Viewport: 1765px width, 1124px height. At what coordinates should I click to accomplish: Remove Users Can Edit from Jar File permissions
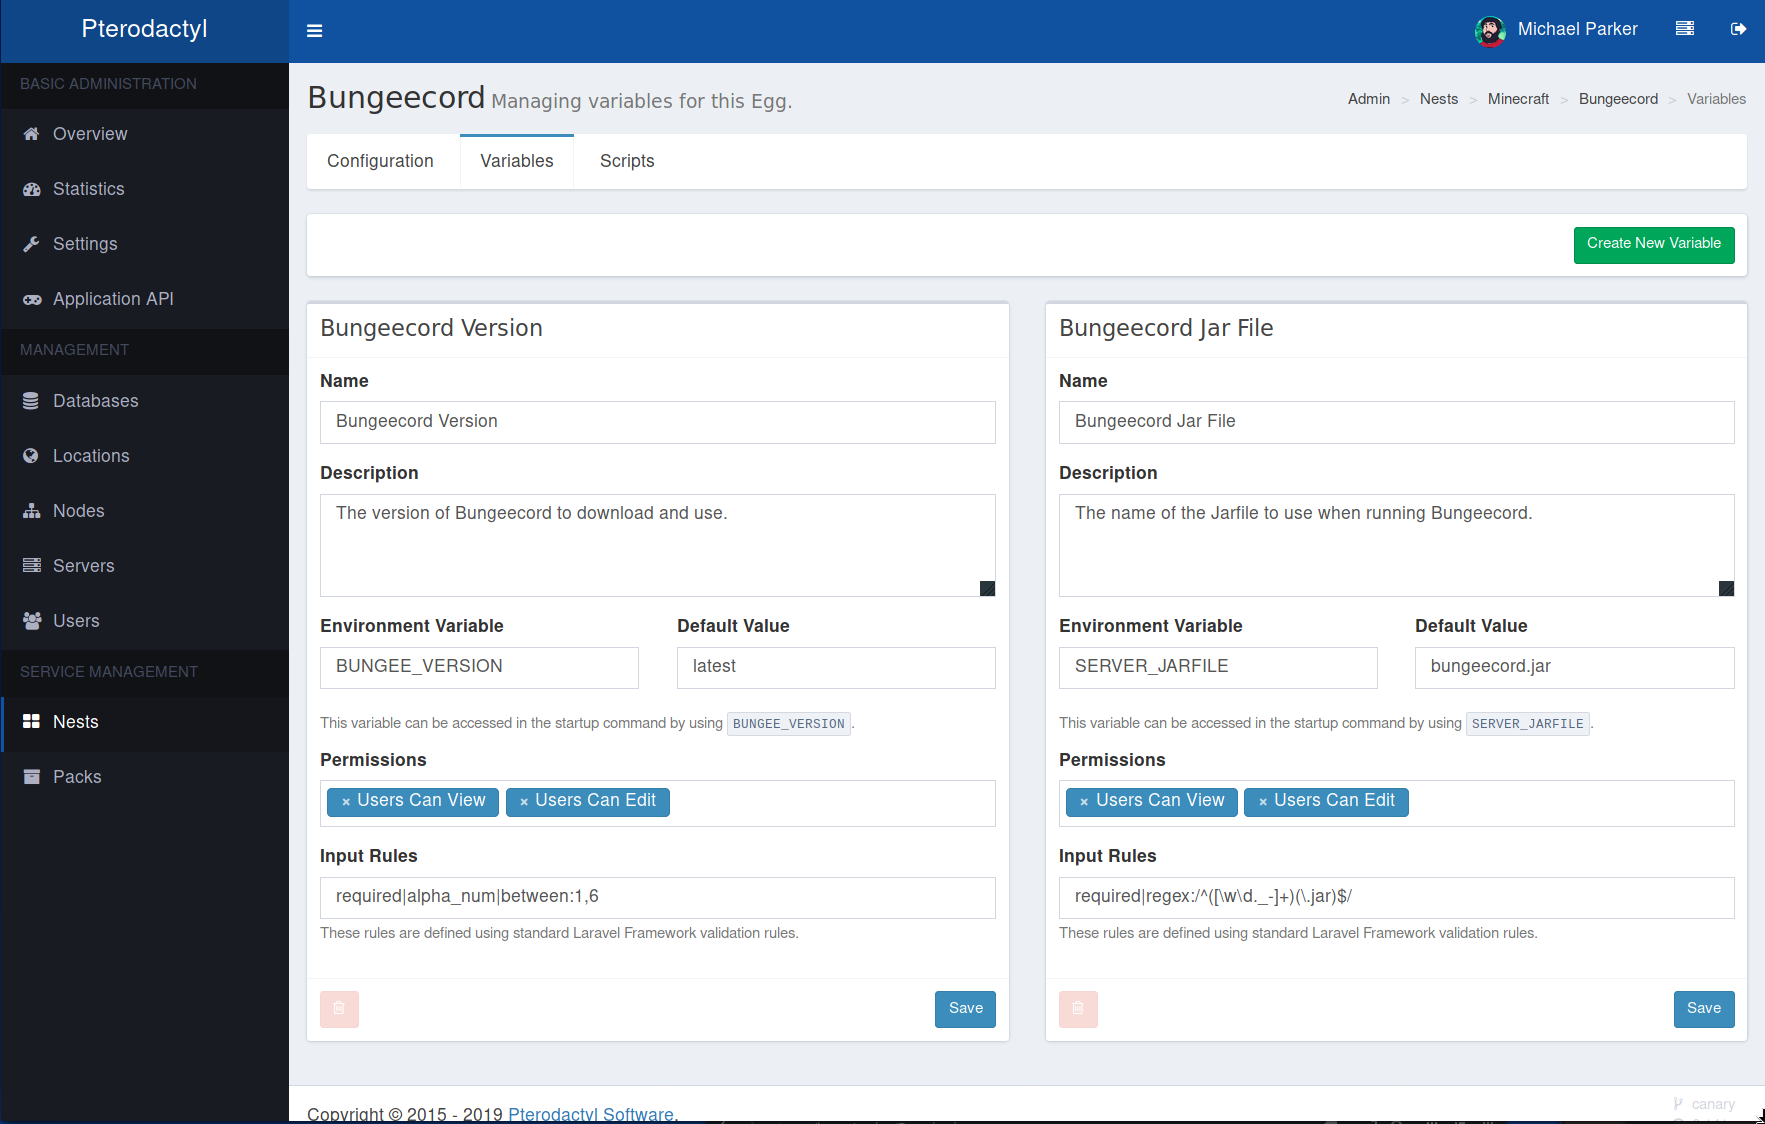(x=1263, y=802)
